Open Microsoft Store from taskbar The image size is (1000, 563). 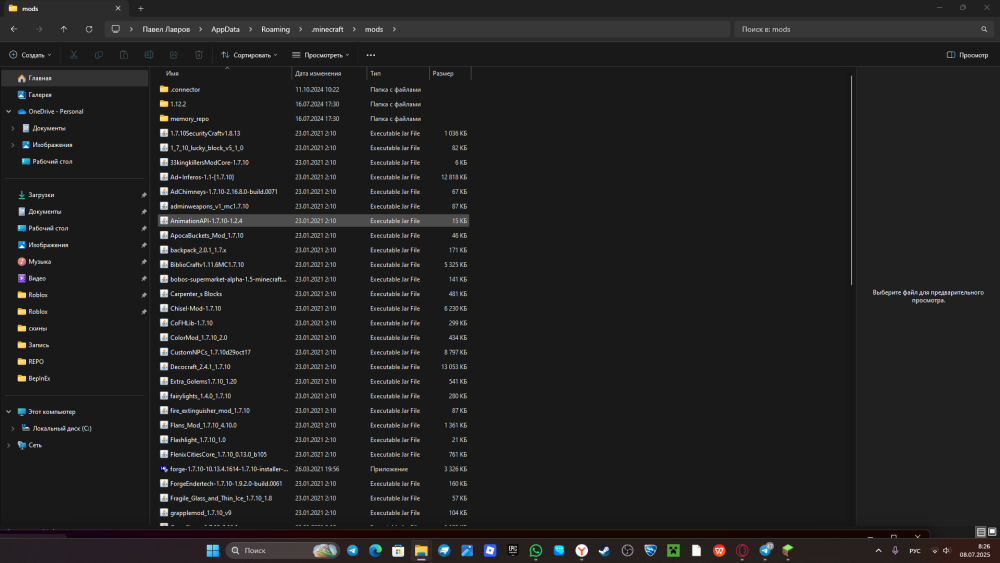coord(398,550)
